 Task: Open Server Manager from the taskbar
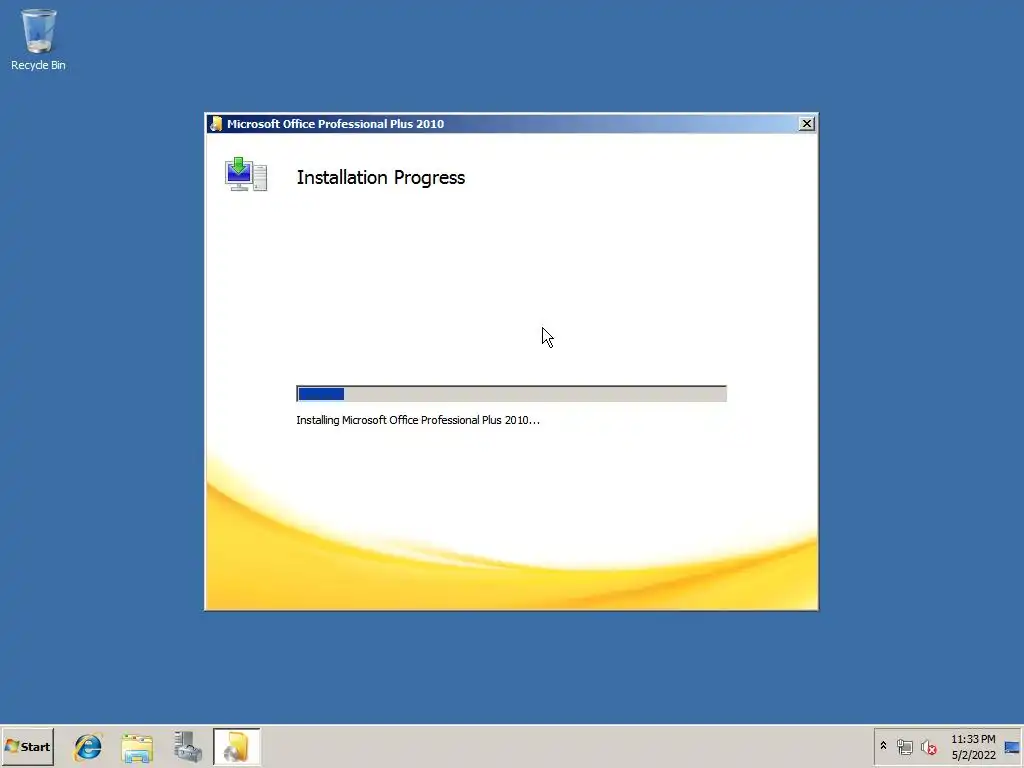(187, 747)
